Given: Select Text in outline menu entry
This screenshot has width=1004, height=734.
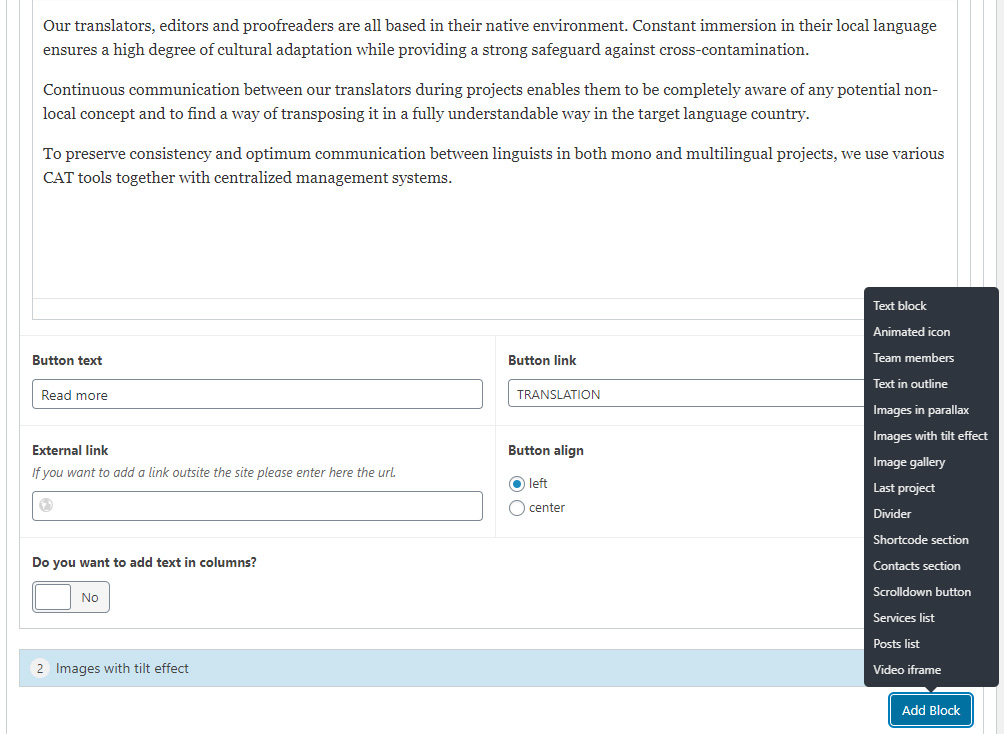Looking at the screenshot, I should (x=910, y=384).
